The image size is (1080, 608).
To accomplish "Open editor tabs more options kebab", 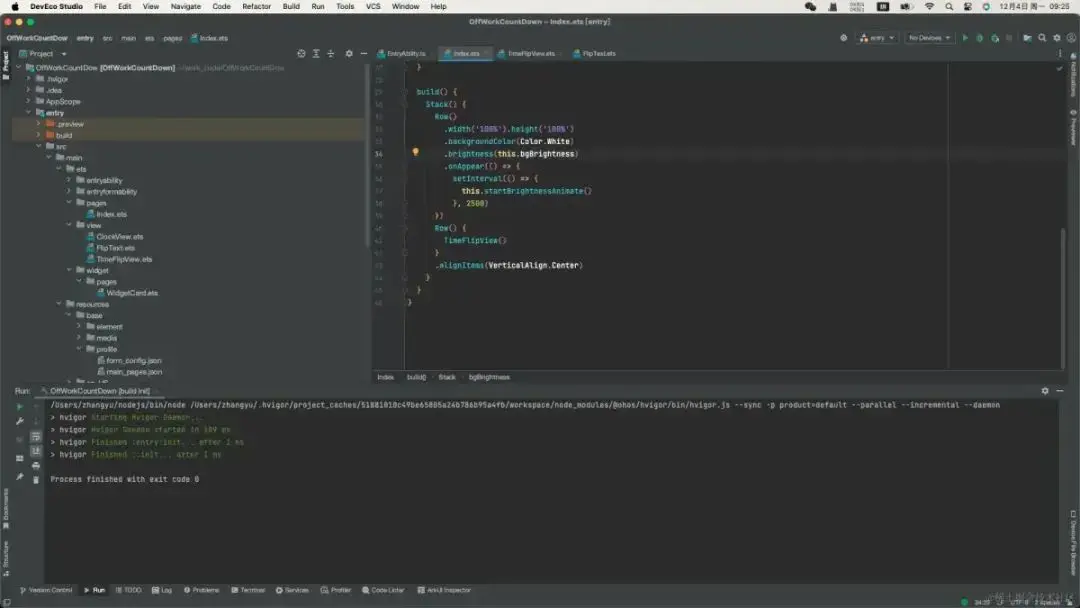I will tap(1059, 54).
